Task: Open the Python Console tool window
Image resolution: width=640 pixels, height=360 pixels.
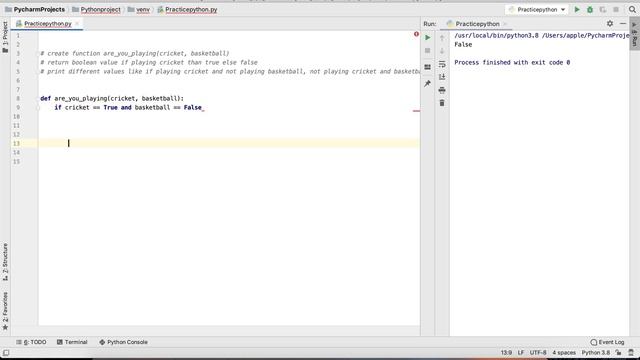Action: (x=123, y=342)
